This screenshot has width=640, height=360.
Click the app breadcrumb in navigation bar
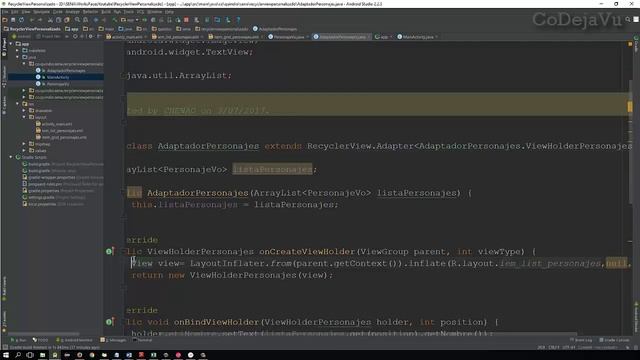click(x=71, y=29)
